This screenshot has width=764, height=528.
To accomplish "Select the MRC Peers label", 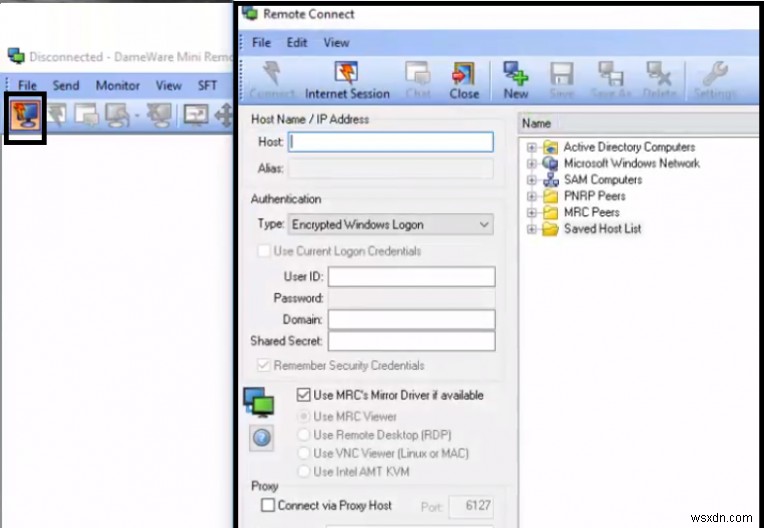I will tap(592, 212).
